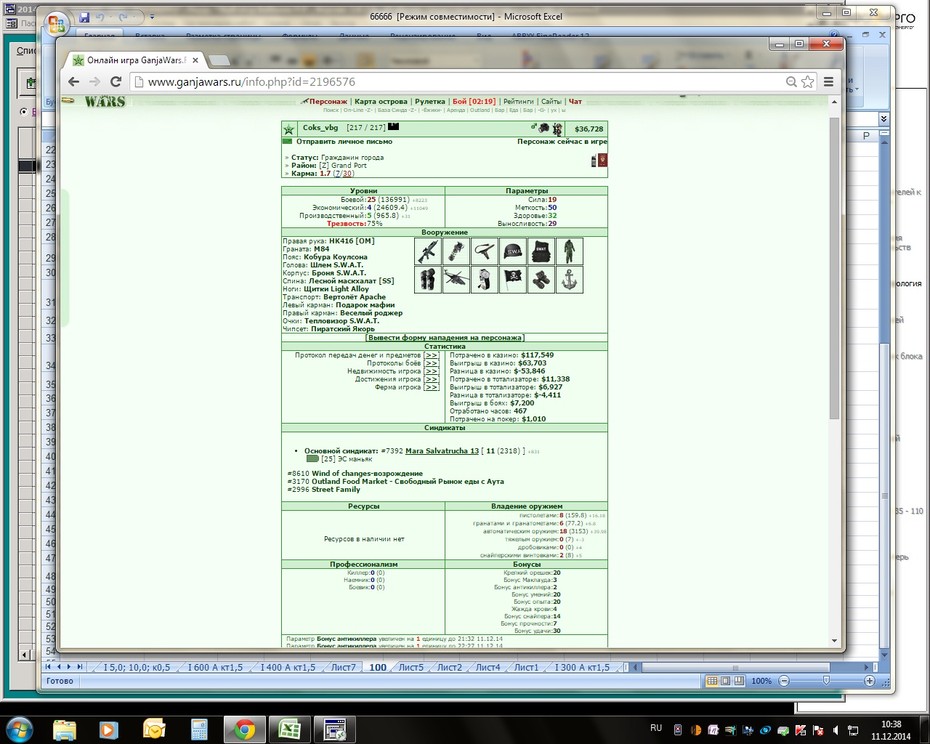
Task: Open the player real estate >> link
Action: 431,371
